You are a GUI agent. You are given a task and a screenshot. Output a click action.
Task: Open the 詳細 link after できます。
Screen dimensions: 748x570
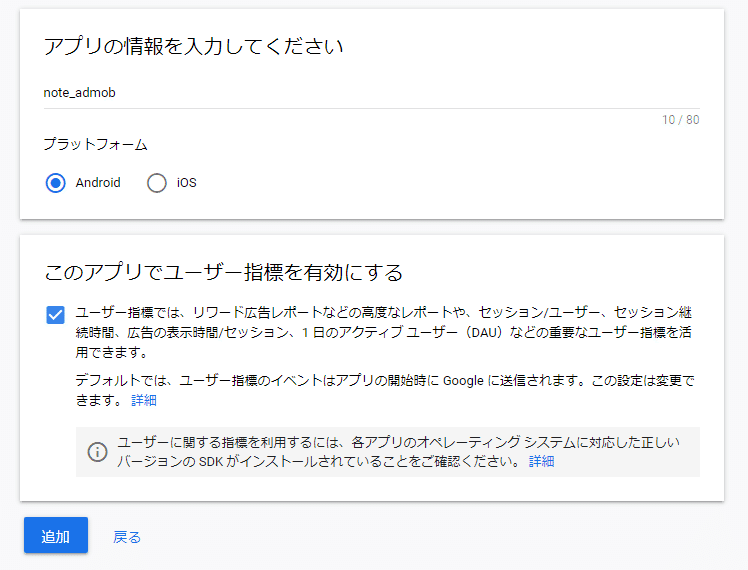(144, 400)
